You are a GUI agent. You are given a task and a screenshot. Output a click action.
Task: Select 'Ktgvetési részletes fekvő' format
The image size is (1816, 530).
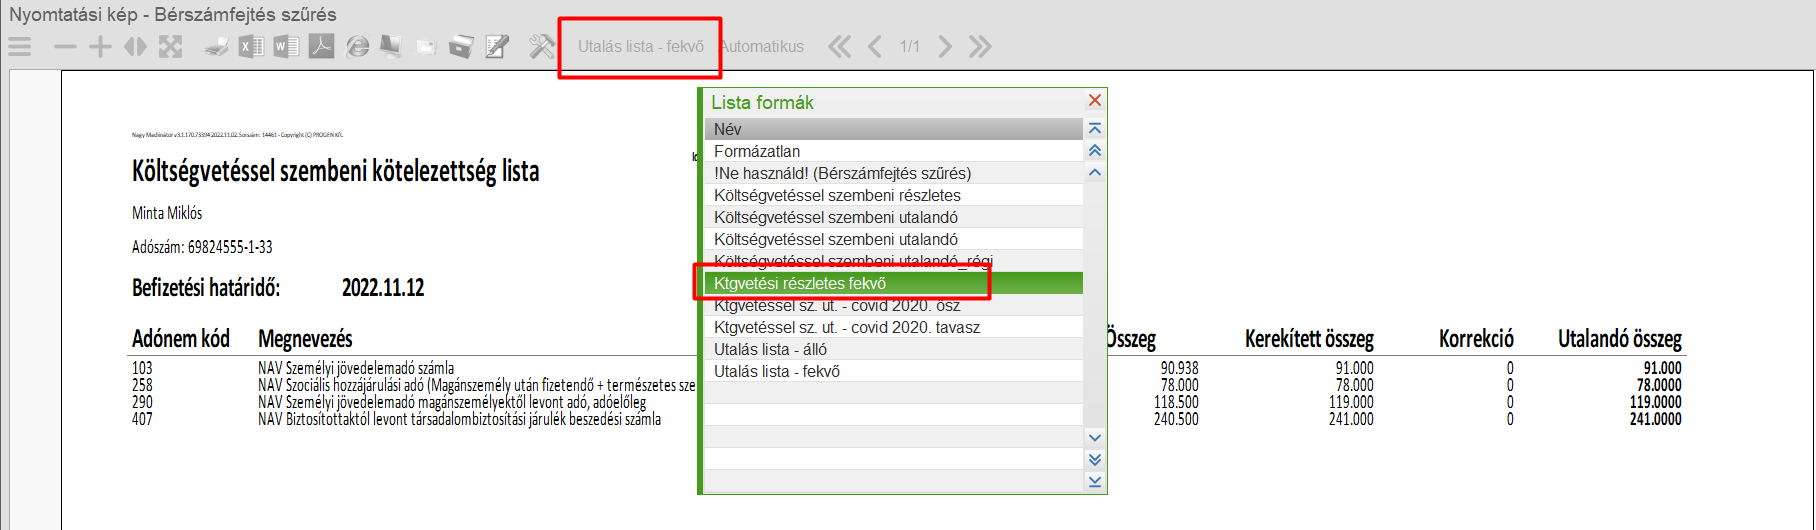[893, 283]
